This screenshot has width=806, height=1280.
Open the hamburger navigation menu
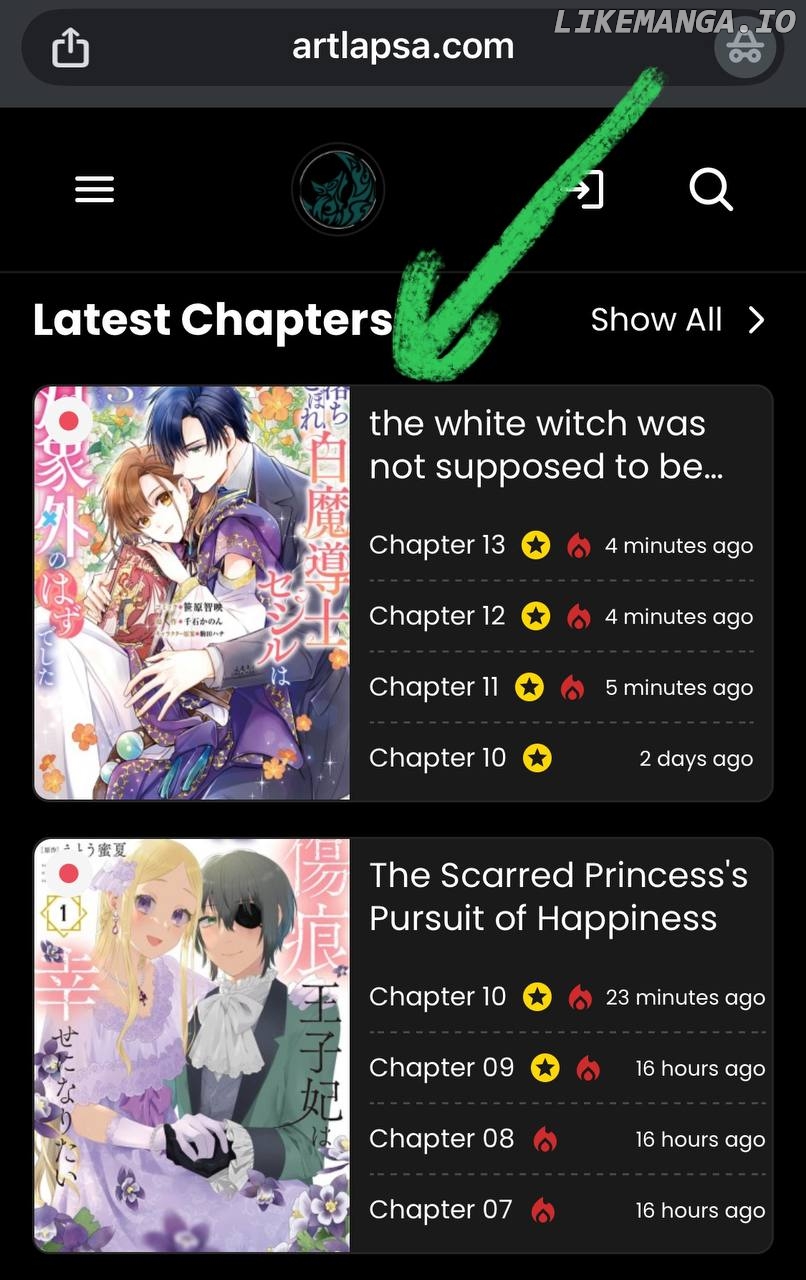94,189
